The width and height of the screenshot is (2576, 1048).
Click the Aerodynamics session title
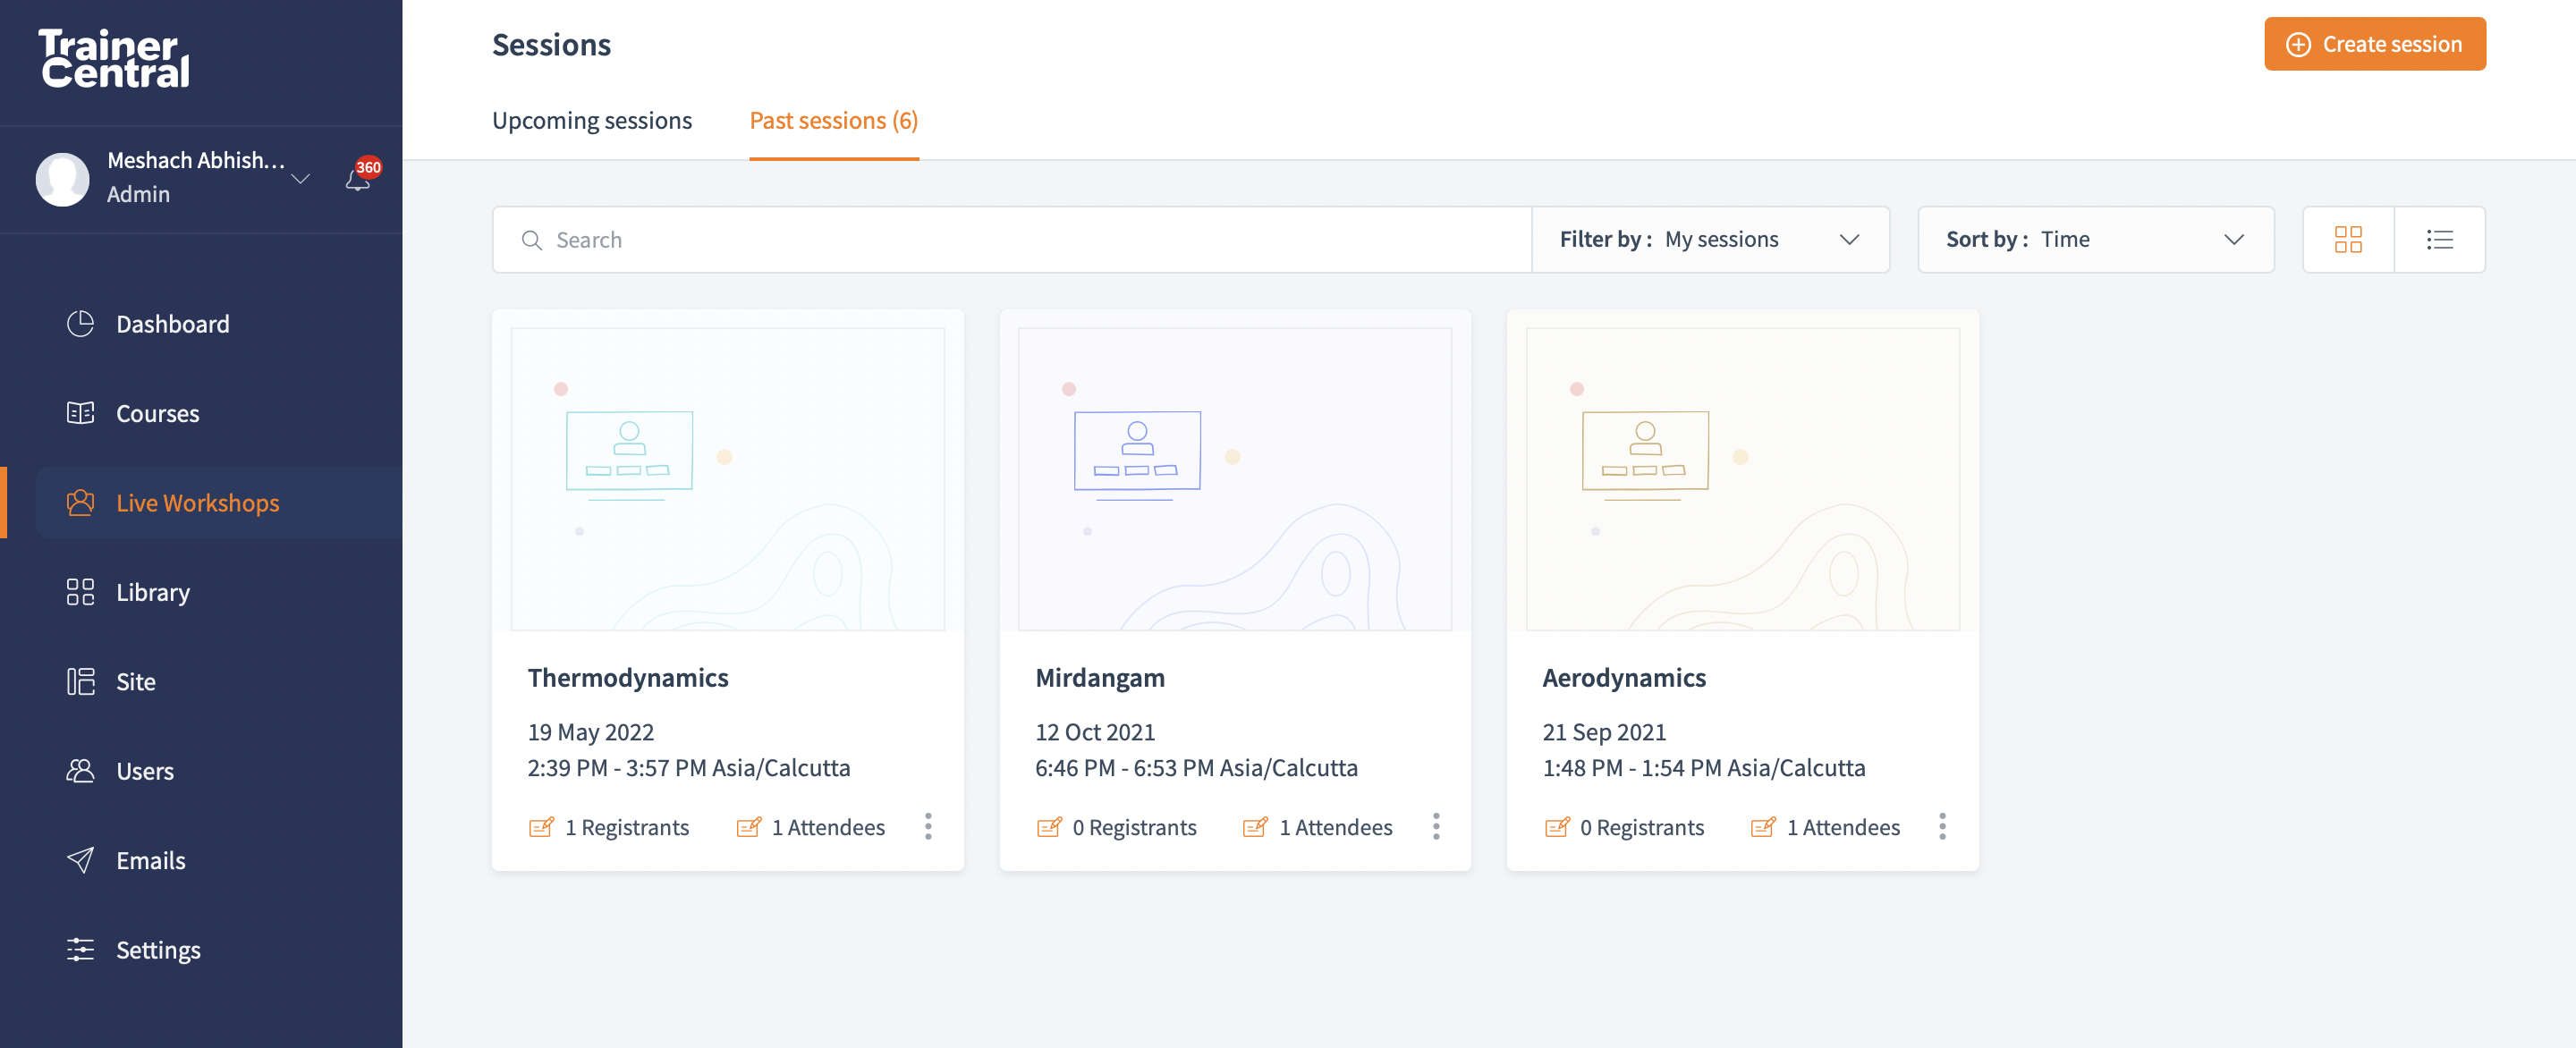pos(1624,677)
